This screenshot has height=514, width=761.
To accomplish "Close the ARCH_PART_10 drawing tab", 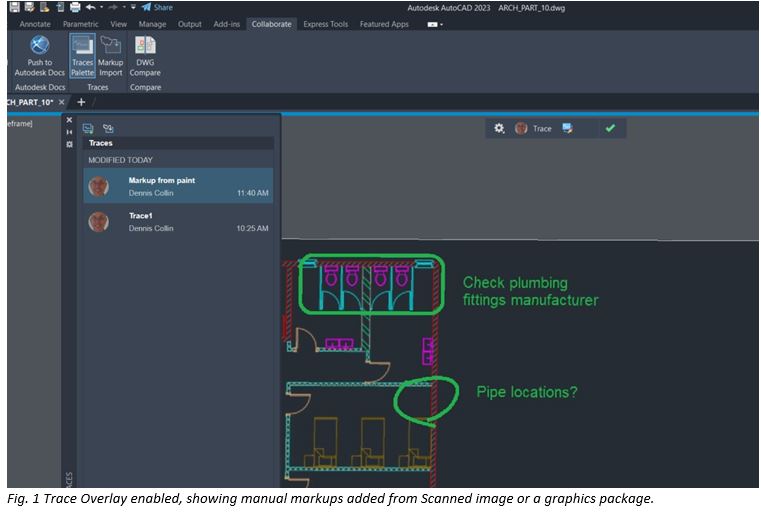I will click(62, 102).
